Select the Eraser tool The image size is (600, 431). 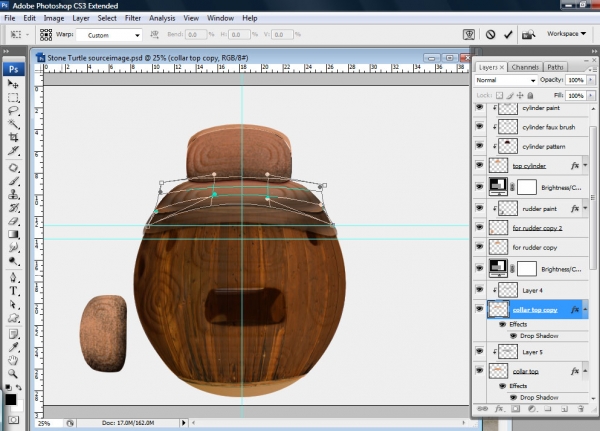coord(13,221)
